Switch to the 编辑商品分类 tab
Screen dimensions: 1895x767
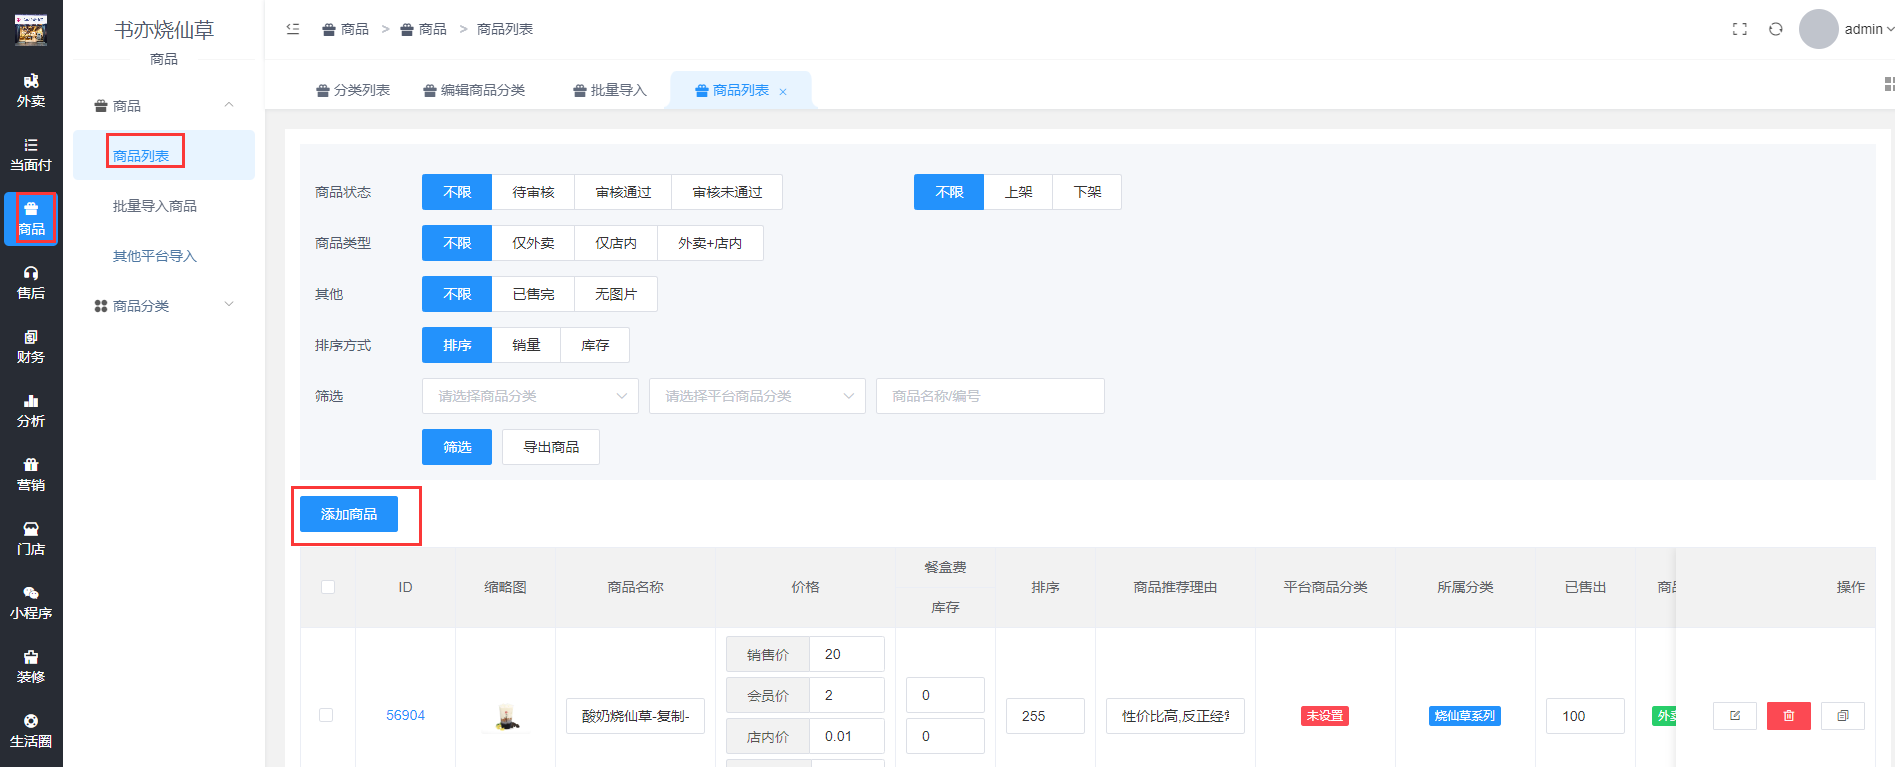tap(474, 90)
